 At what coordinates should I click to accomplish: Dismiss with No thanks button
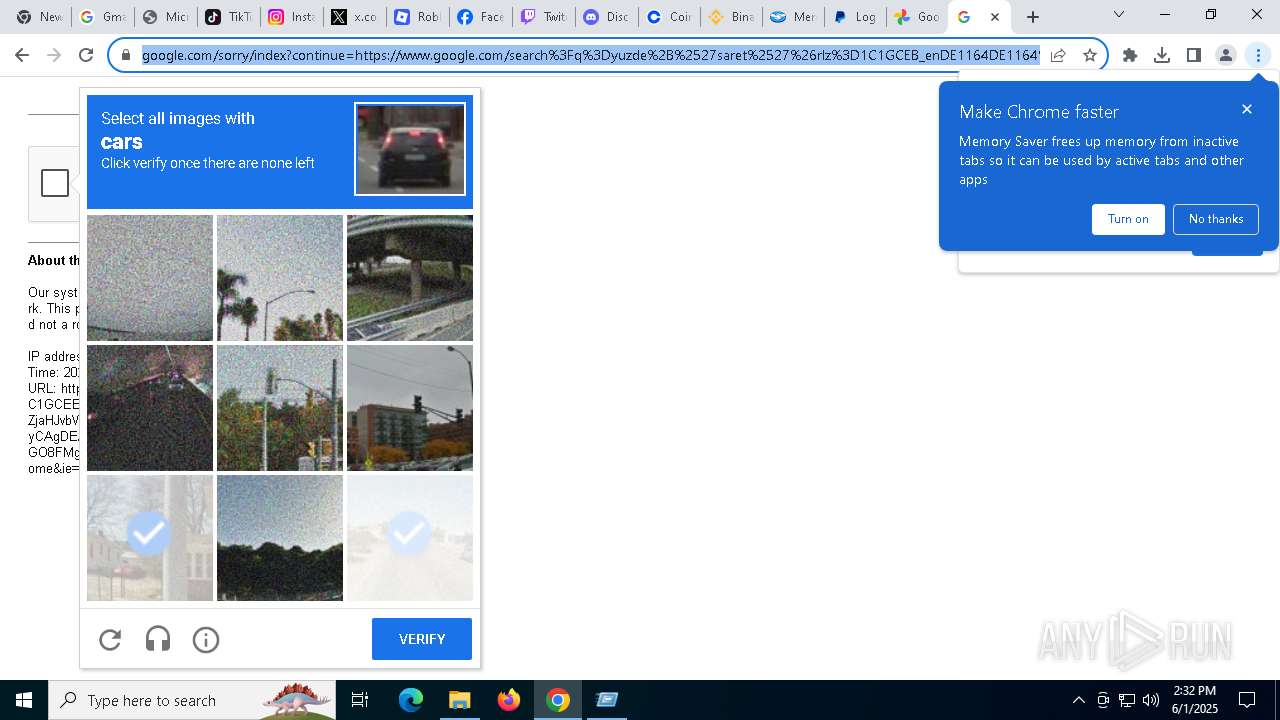click(x=1216, y=219)
